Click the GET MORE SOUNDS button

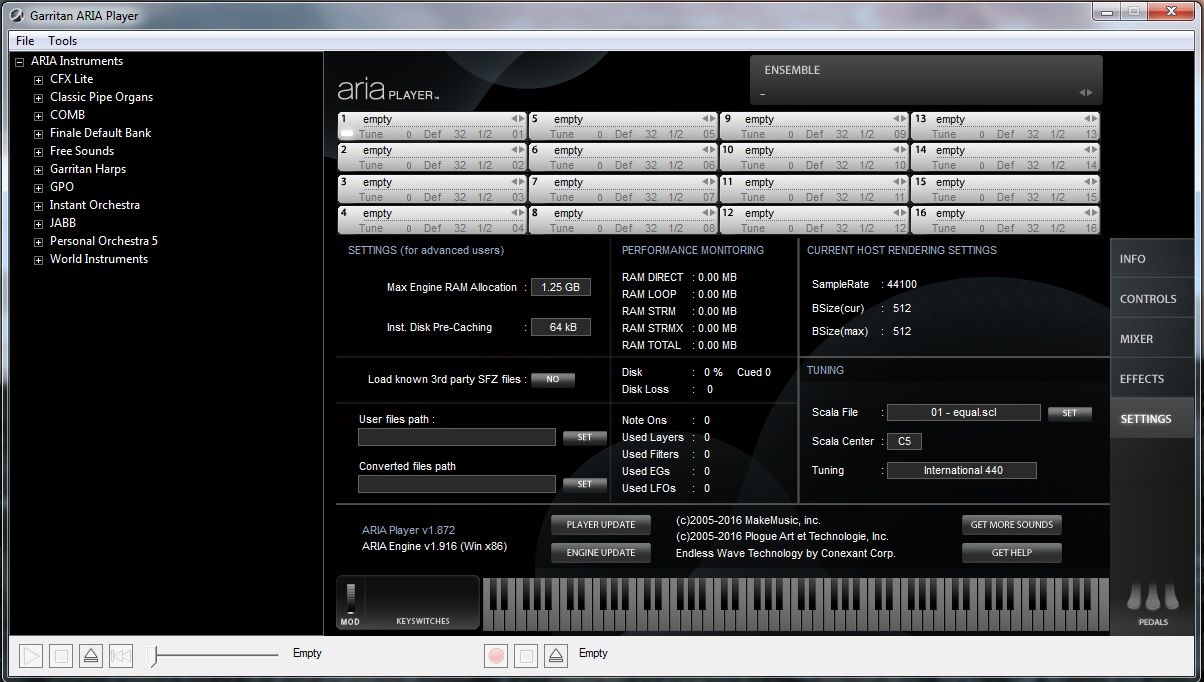coord(1012,525)
